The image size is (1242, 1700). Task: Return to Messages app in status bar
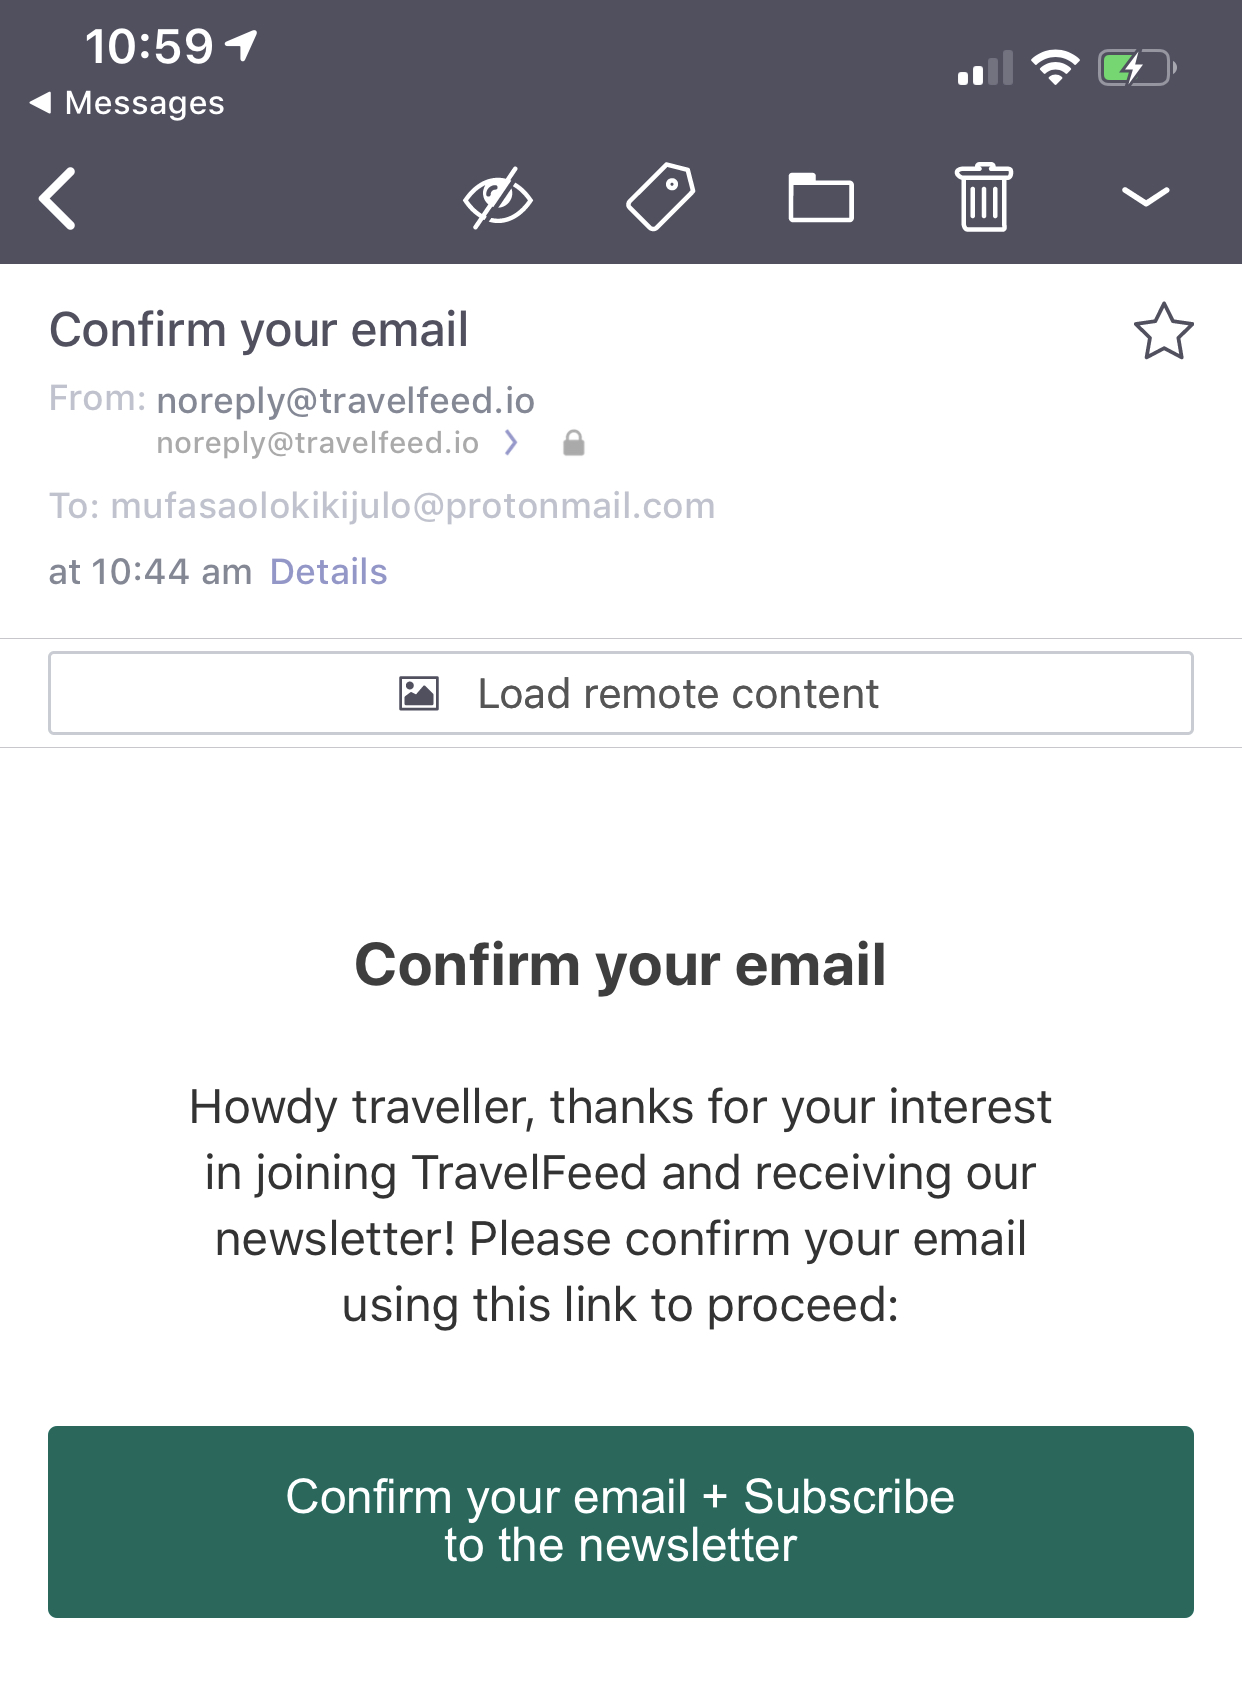tap(127, 103)
